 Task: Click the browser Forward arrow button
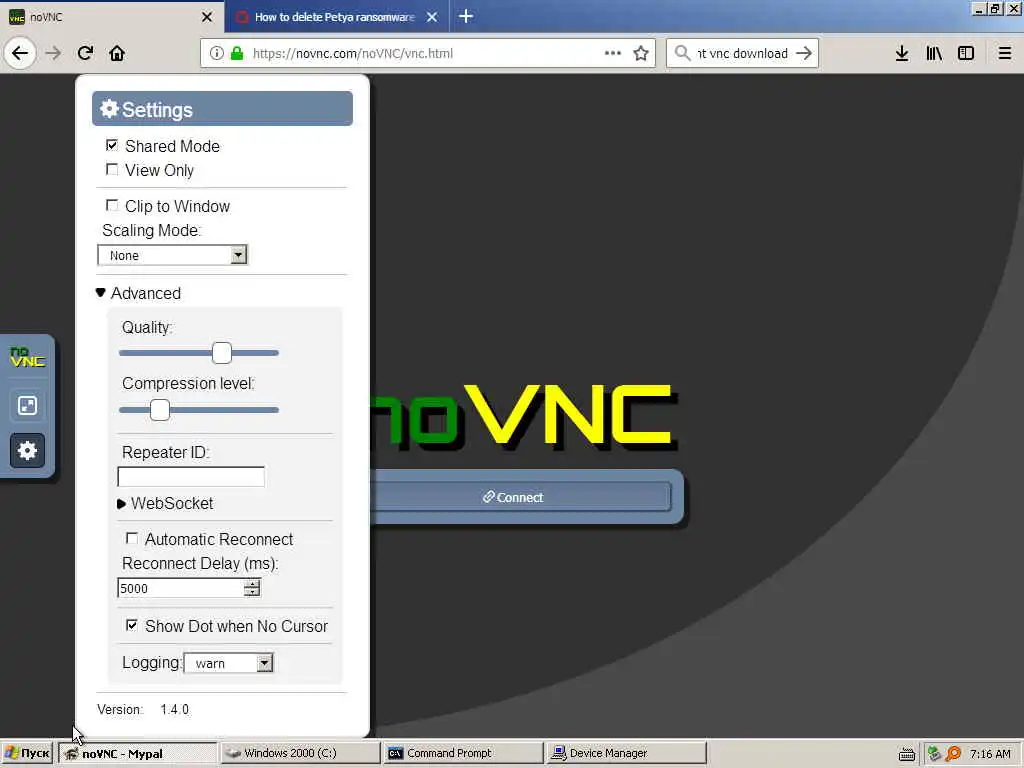(x=53, y=53)
